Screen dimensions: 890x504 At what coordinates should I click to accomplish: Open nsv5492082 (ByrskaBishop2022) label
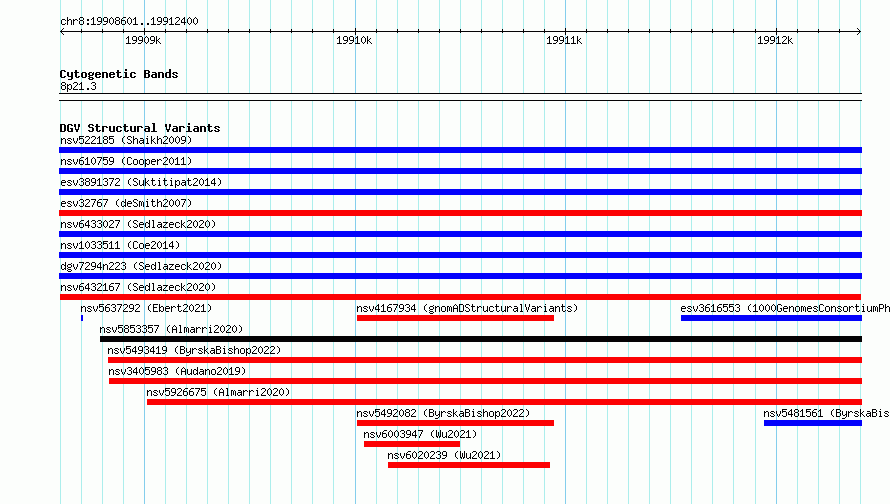443,413
